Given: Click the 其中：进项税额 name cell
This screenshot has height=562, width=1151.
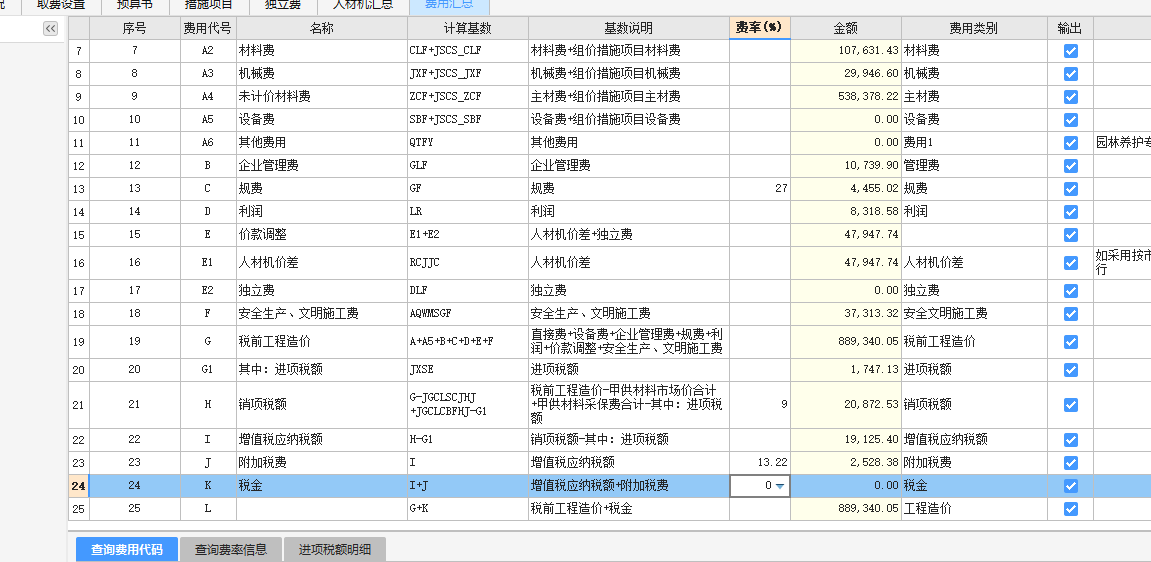Looking at the screenshot, I should [x=322, y=370].
